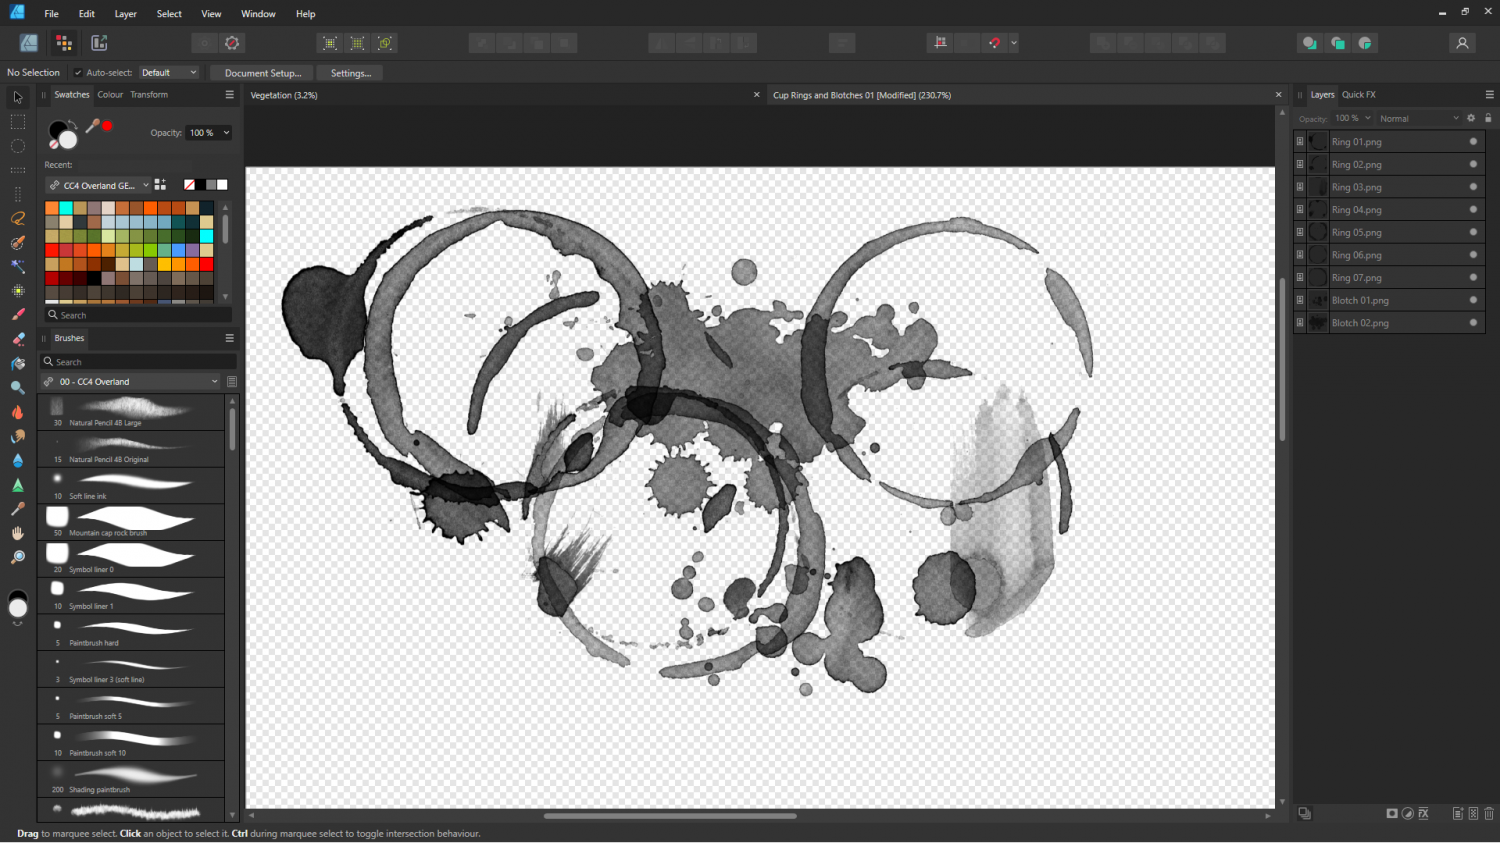
Task: Select the hand View tool
Action: pyautogui.click(x=18, y=533)
